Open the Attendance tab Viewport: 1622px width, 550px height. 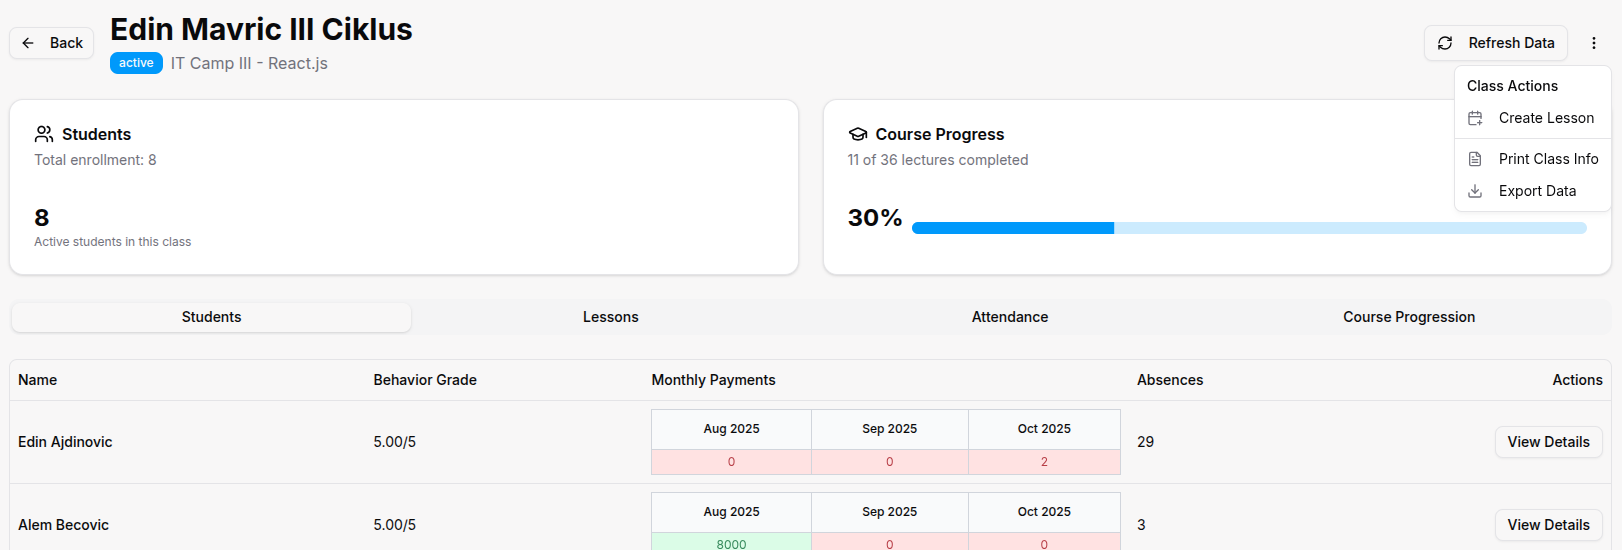pos(1009,317)
